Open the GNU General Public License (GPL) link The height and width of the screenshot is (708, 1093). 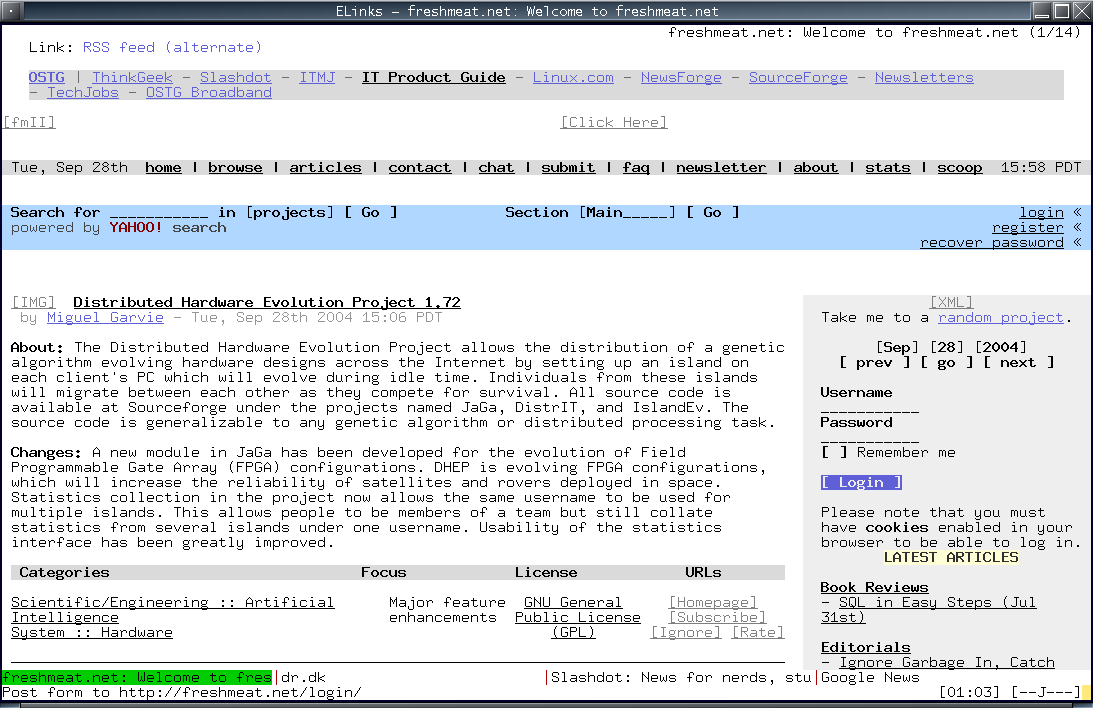pos(577,617)
